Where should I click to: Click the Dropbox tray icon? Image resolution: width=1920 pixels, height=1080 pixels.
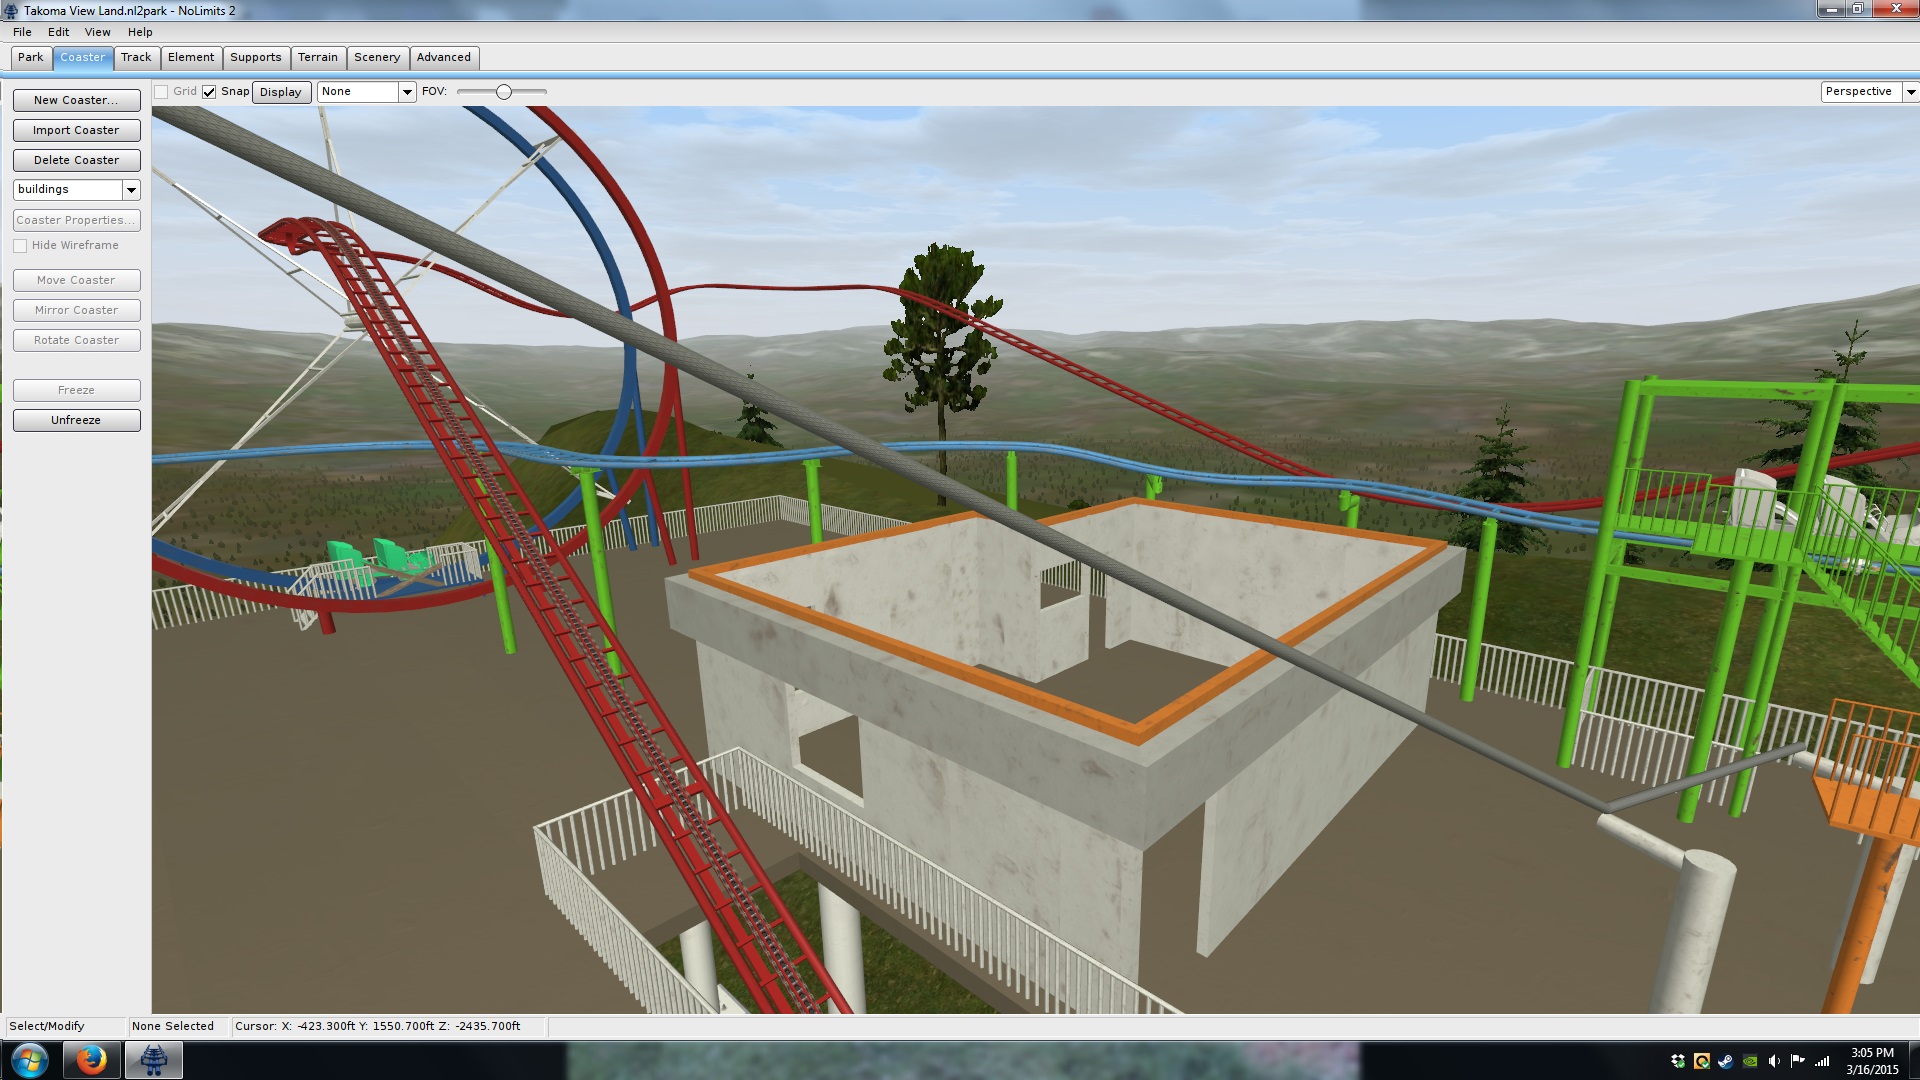(x=1678, y=1061)
